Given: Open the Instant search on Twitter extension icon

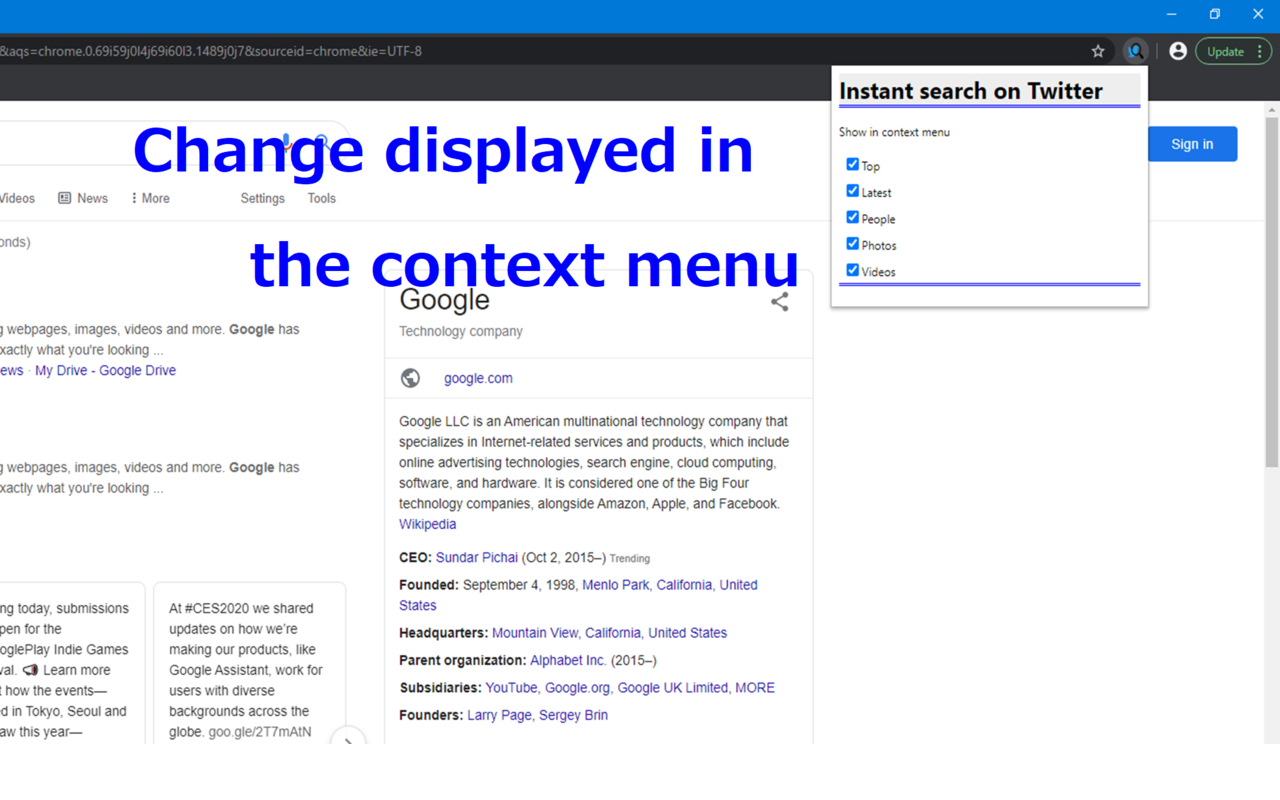Looking at the screenshot, I should click(x=1135, y=51).
